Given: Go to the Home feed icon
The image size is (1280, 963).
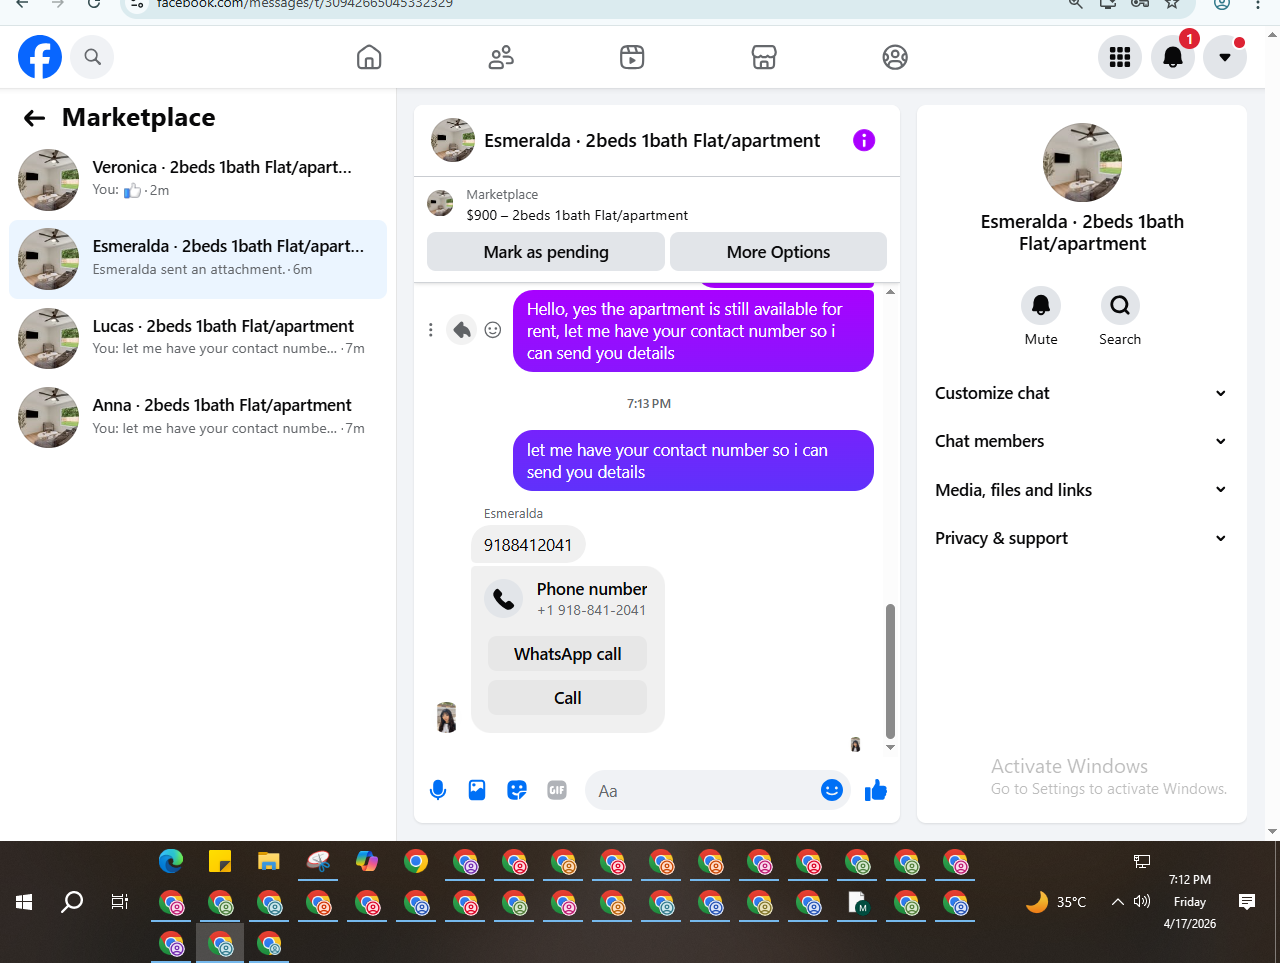Looking at the screenshot, I should pyautogui.click(x=369, y=57).
